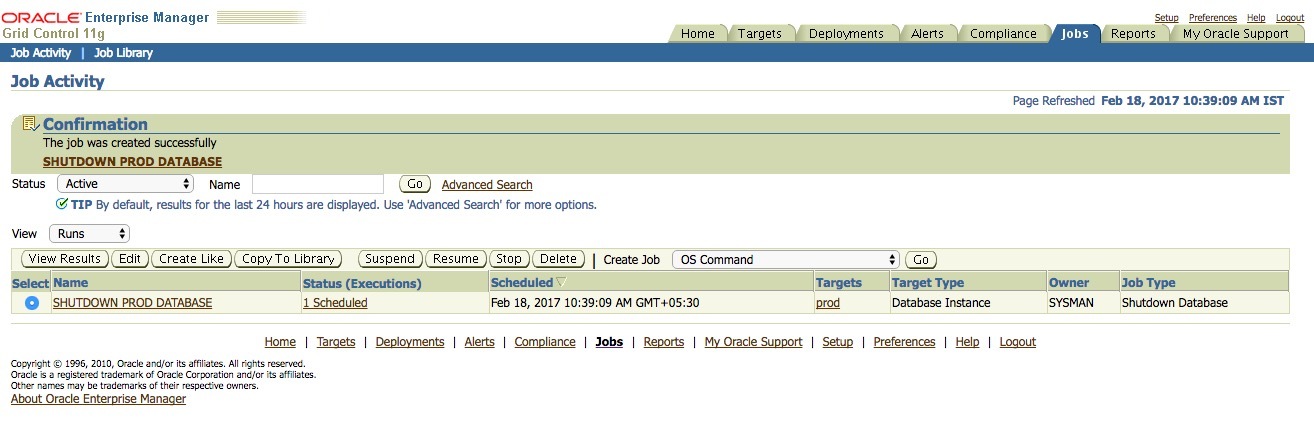Open the 1 Scheduled status link
This screenshot has height=433, width=1314.
pyautogui.click(x=335, y=303)
